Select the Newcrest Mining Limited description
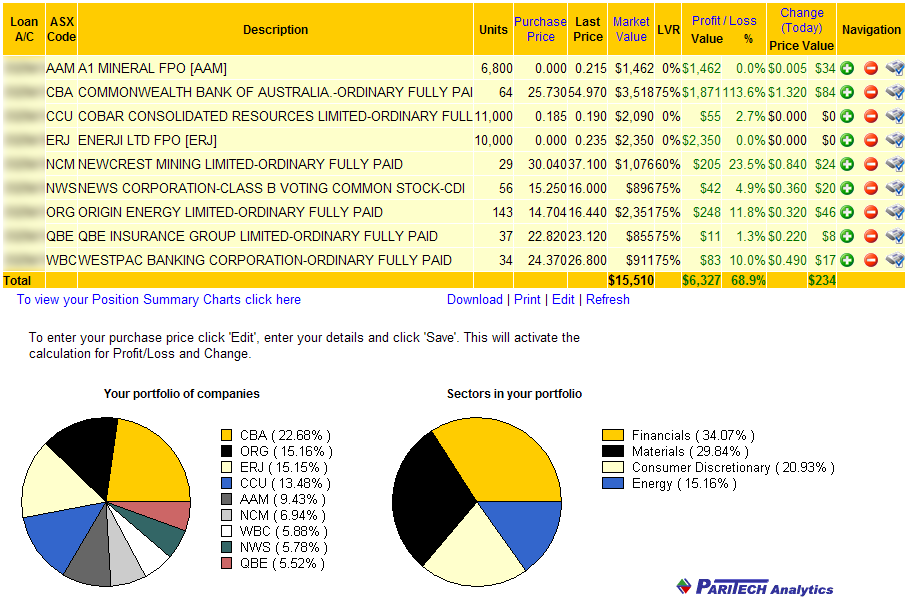This screenshot has width=907, height=599. tap(240, 164)
